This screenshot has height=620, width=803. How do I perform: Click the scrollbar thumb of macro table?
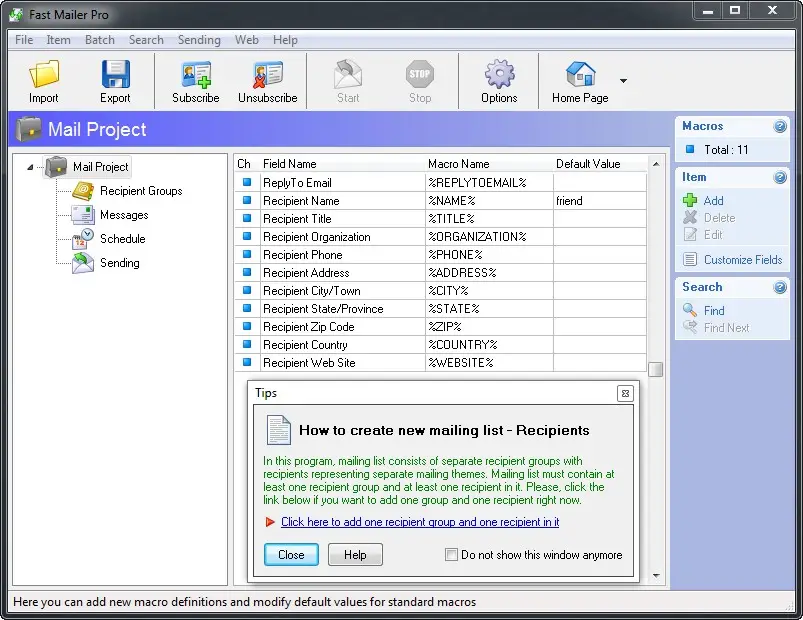click(656, 369)
